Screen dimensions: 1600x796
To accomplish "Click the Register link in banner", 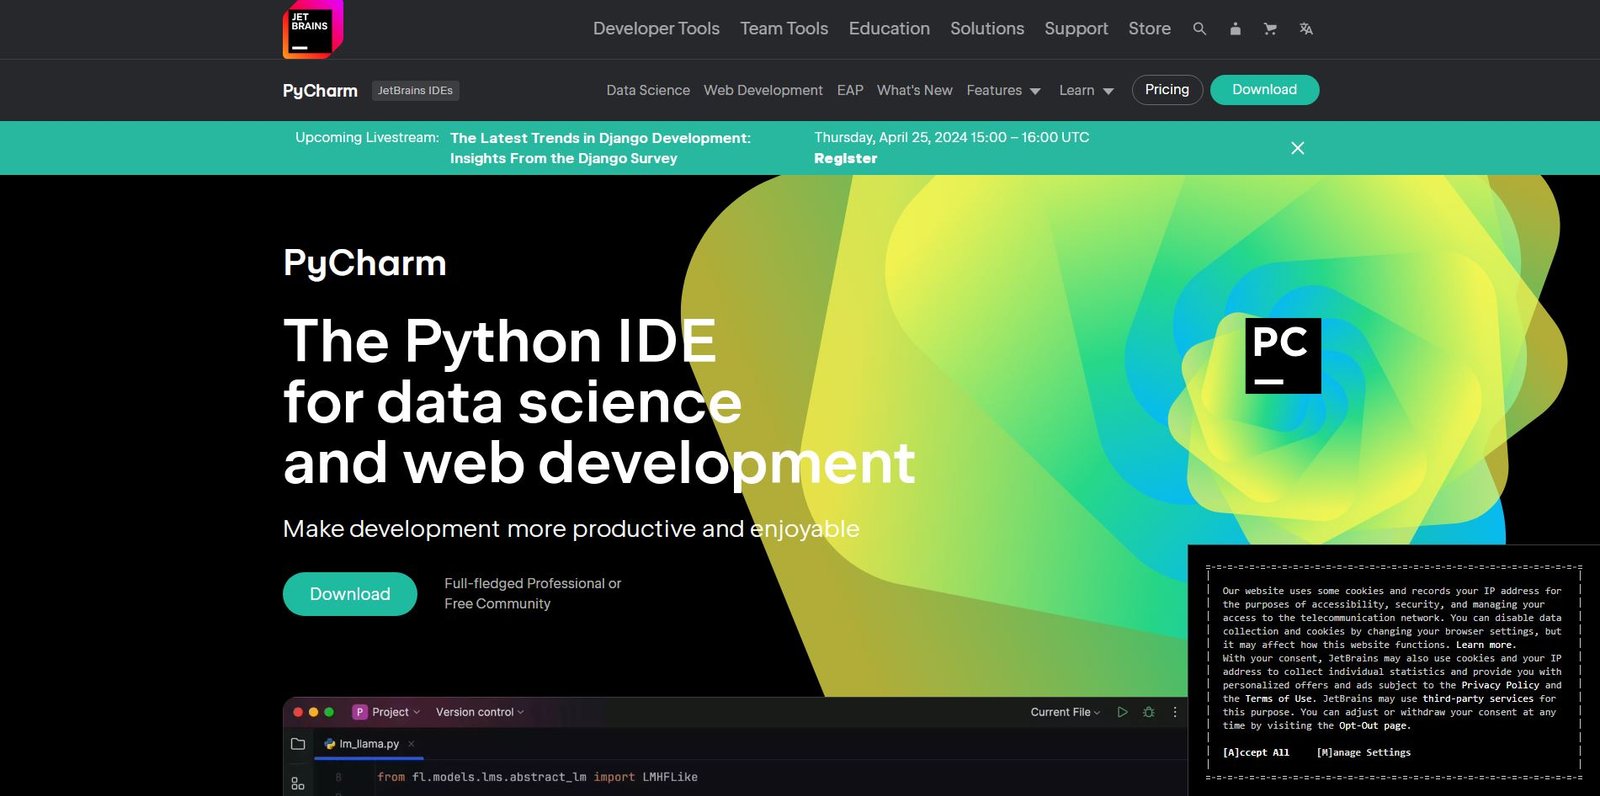I will pyautogui.click(x=845, y=158).
